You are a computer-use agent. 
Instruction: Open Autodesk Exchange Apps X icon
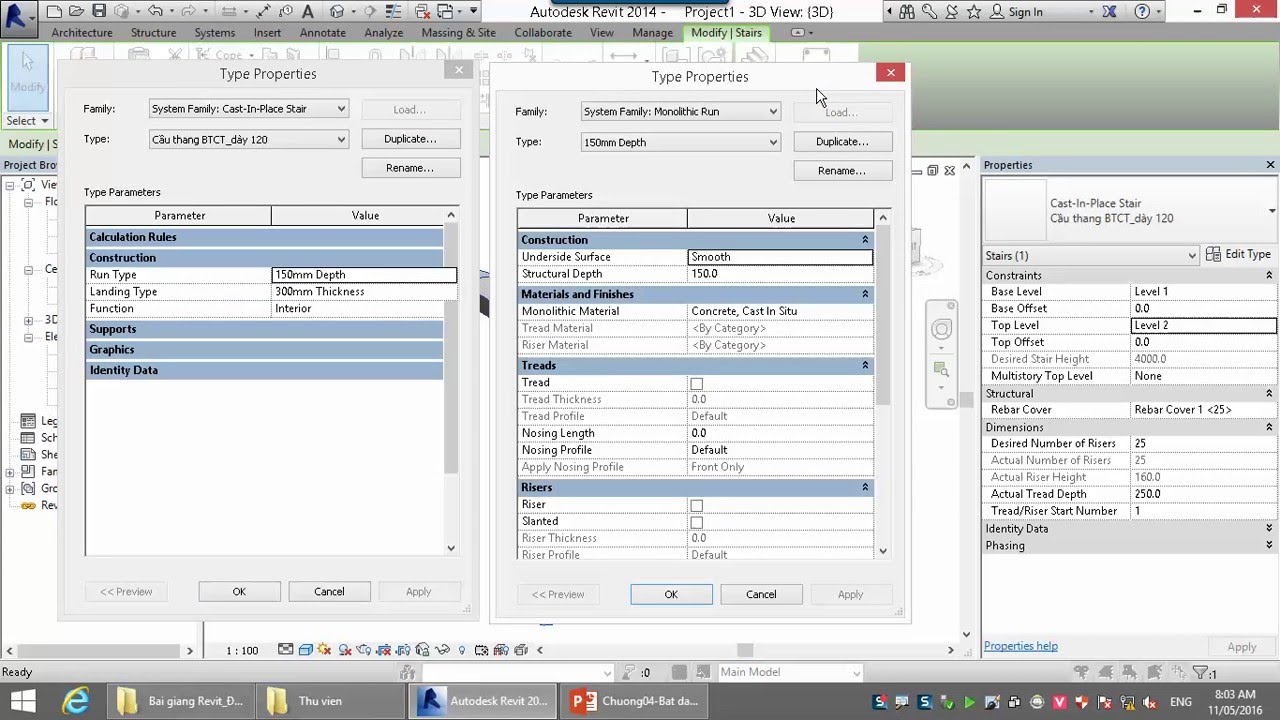tap(1109, 12)
